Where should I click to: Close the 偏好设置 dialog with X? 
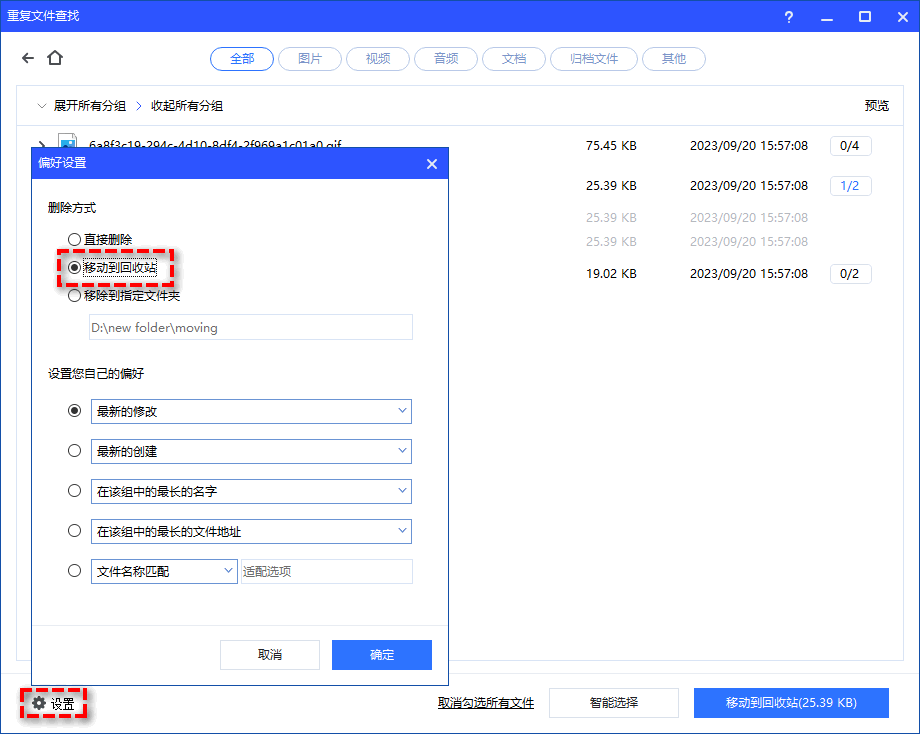click(x=432, y=164)
